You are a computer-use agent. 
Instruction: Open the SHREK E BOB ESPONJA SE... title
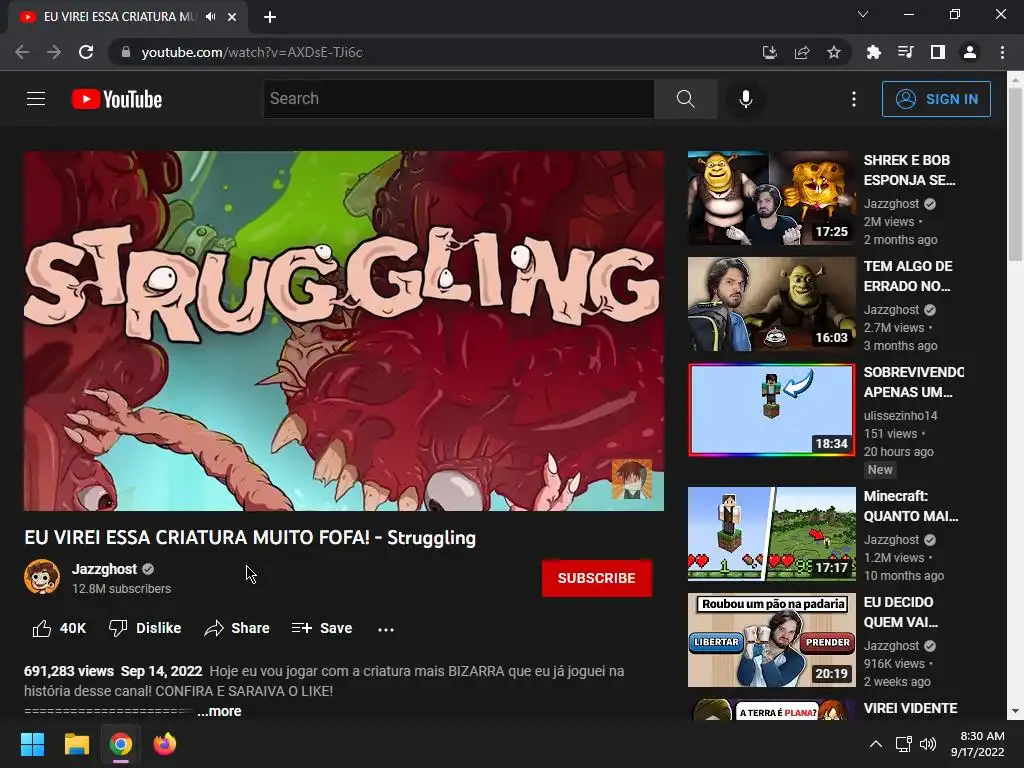[909, 170]
